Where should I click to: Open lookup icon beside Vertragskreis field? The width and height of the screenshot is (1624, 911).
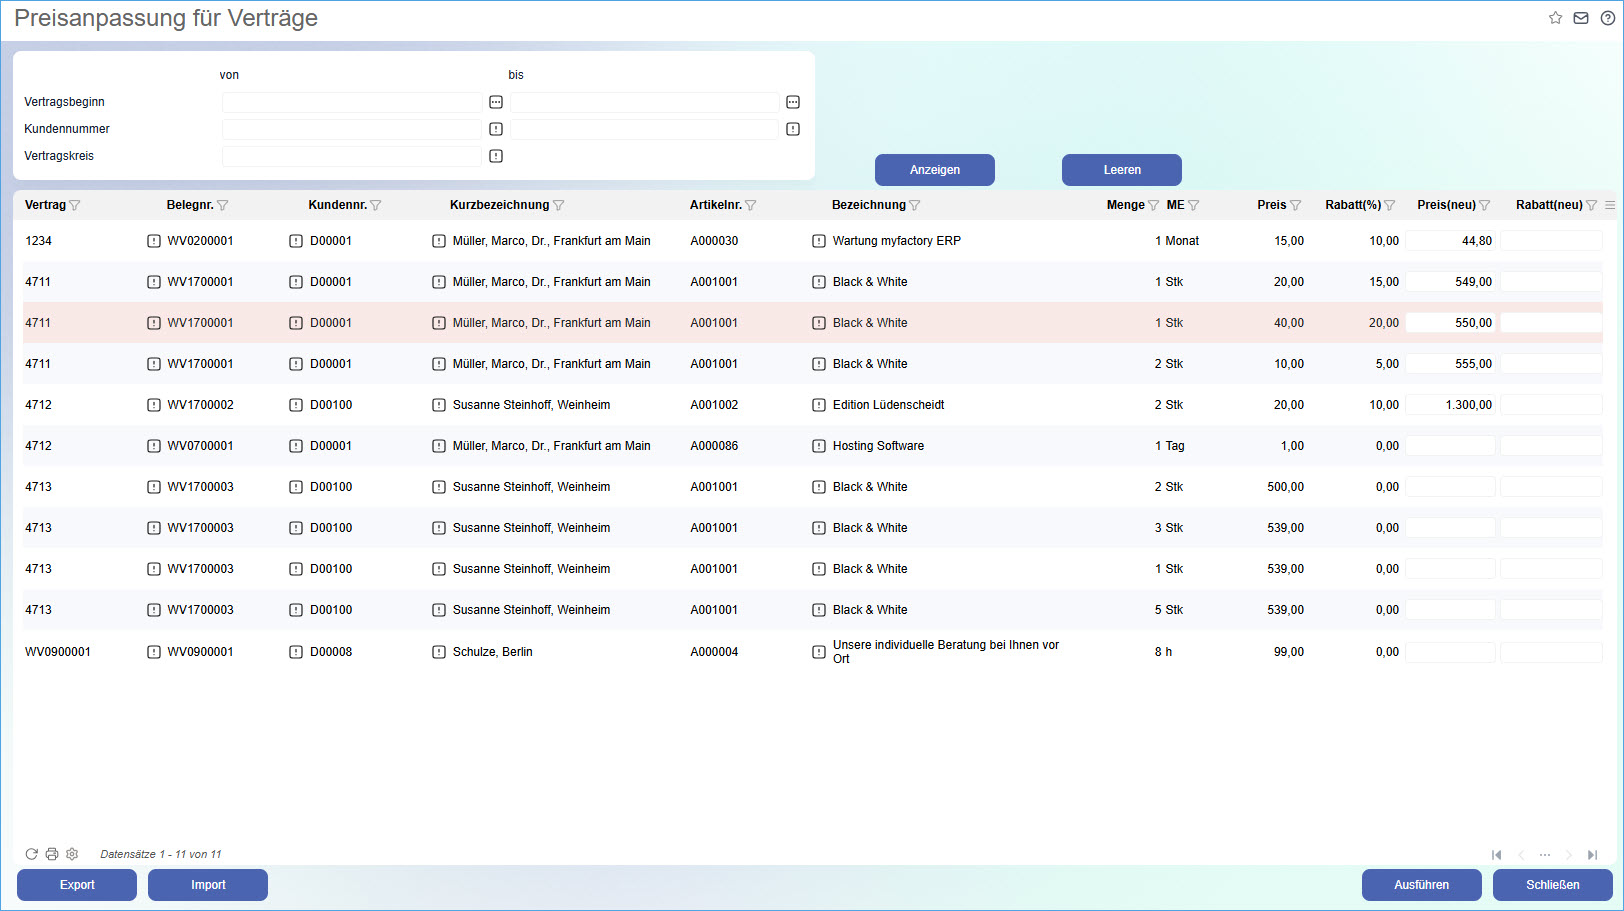tap(496, 156)
